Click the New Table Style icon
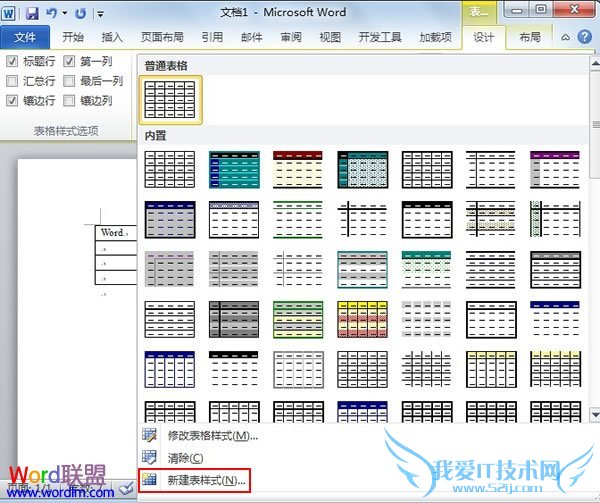 pos(149,480)
